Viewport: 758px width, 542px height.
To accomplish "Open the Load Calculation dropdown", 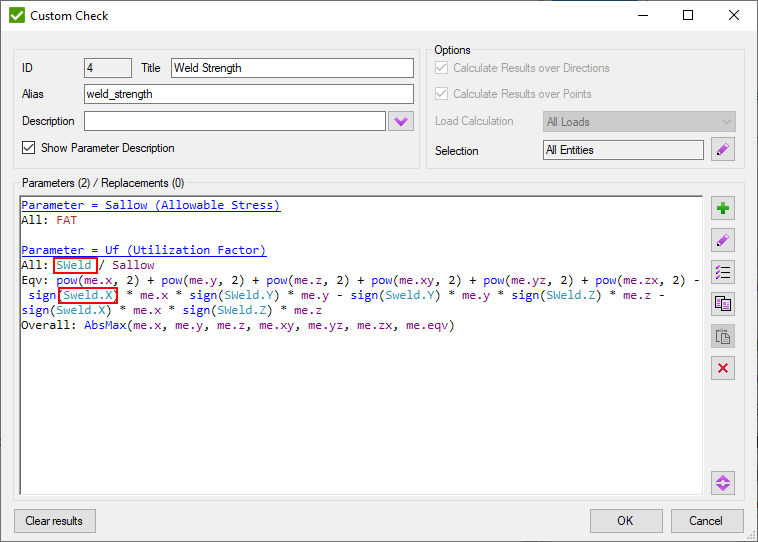I will tap(639, 122).
